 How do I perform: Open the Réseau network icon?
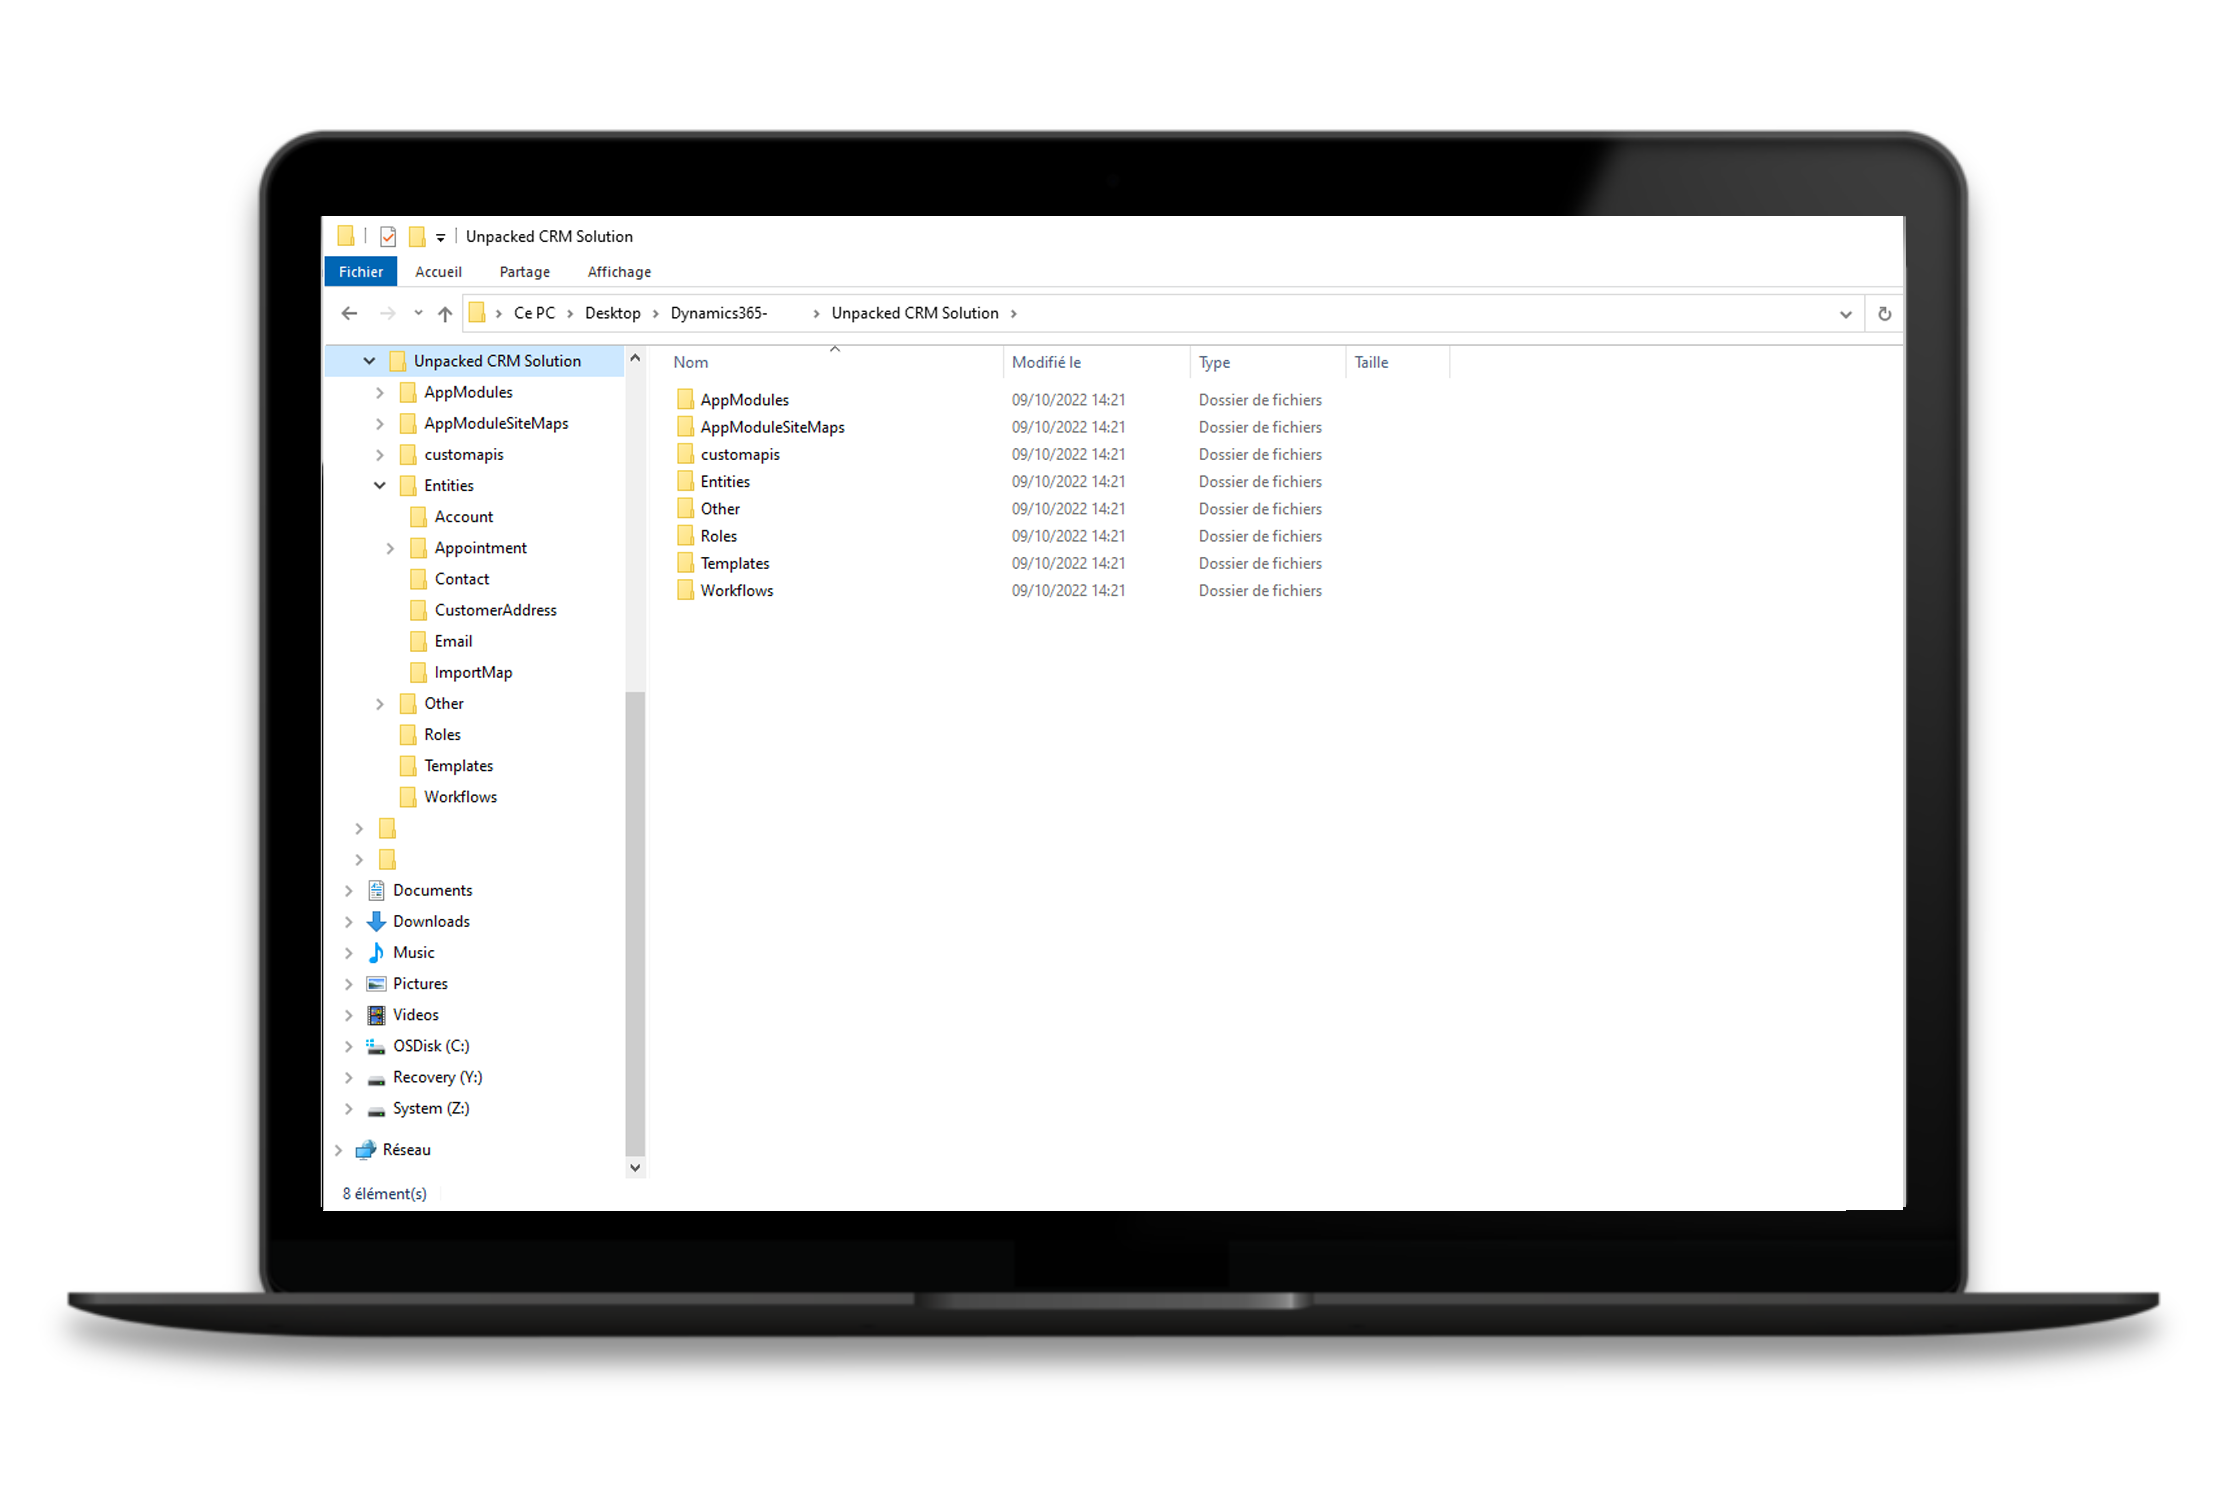[x=366, y=1150]
